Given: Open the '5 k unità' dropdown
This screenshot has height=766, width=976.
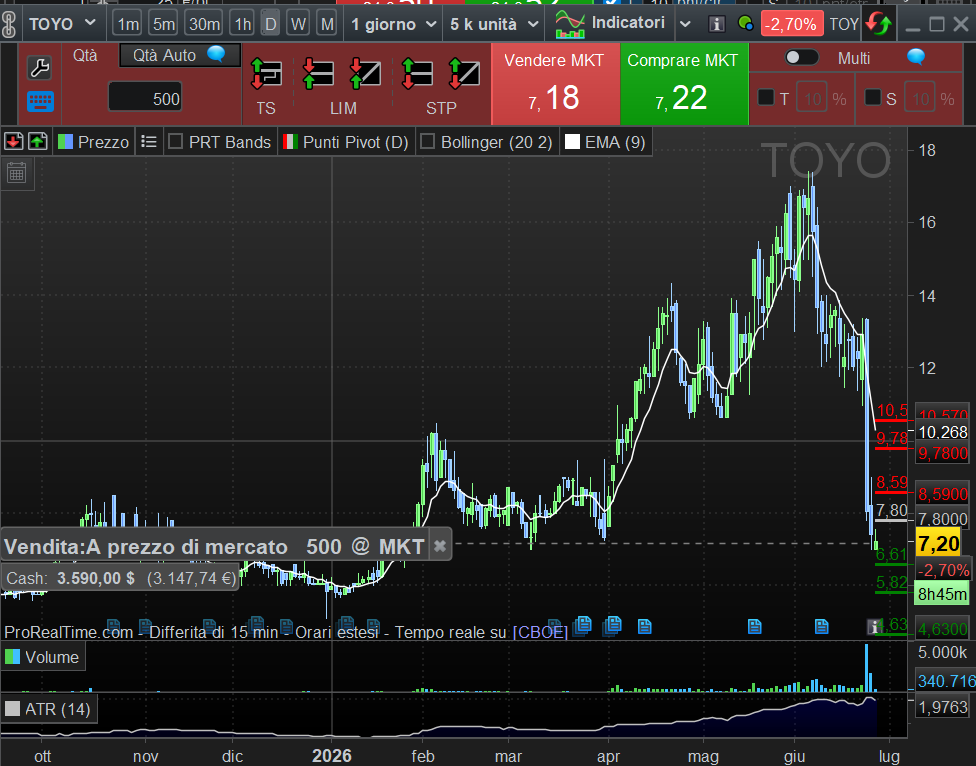Looking at the screenshot, I should click(494, 24).
